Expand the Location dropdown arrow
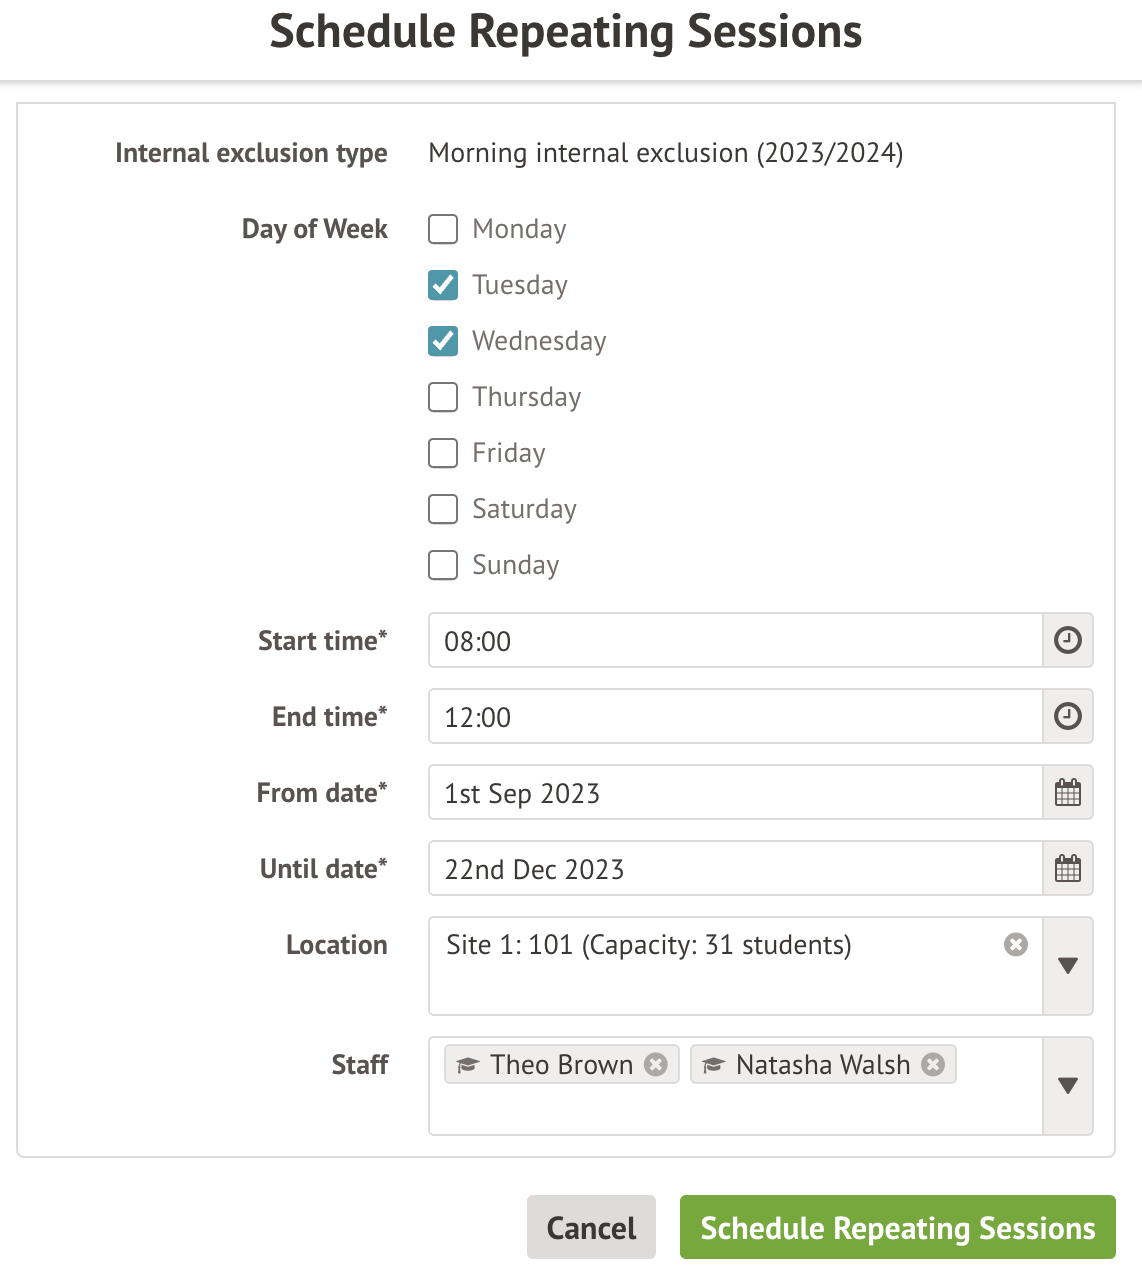This screenshot has height=1270, width=1142. click(1067, 966)
